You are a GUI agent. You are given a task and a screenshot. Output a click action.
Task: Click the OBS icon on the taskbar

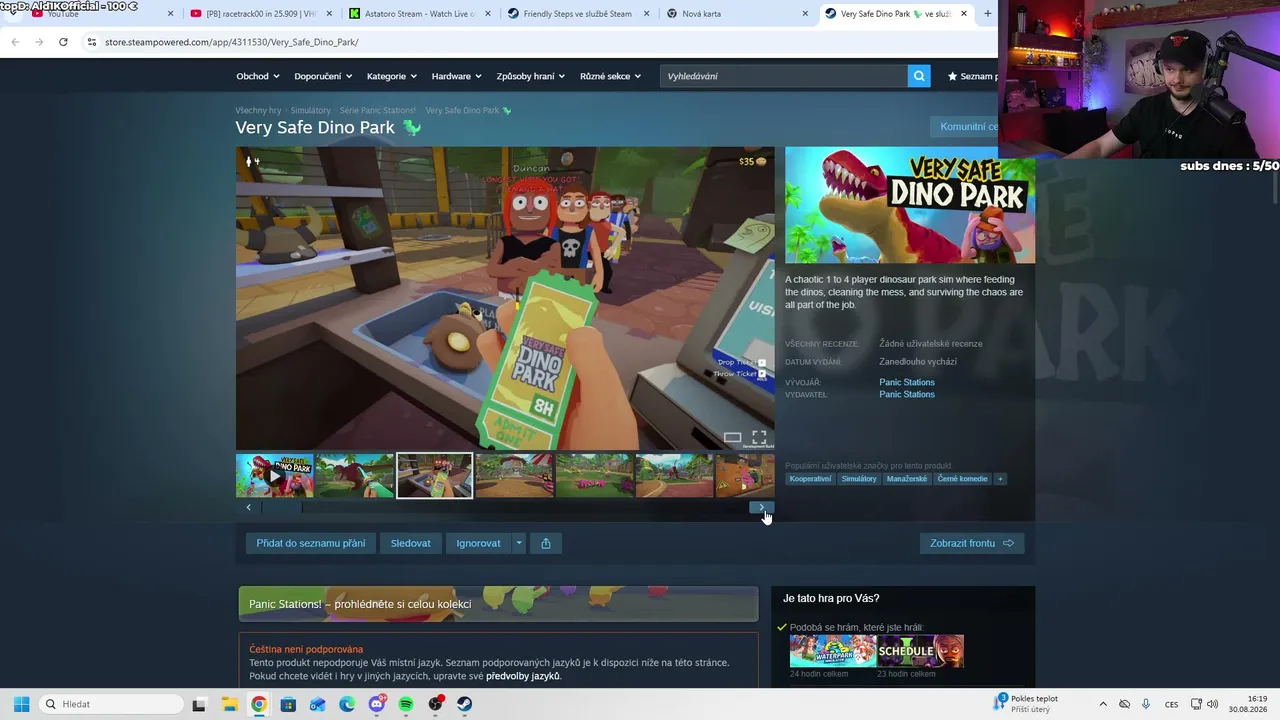pyautogui.click(x=436, y=704)
